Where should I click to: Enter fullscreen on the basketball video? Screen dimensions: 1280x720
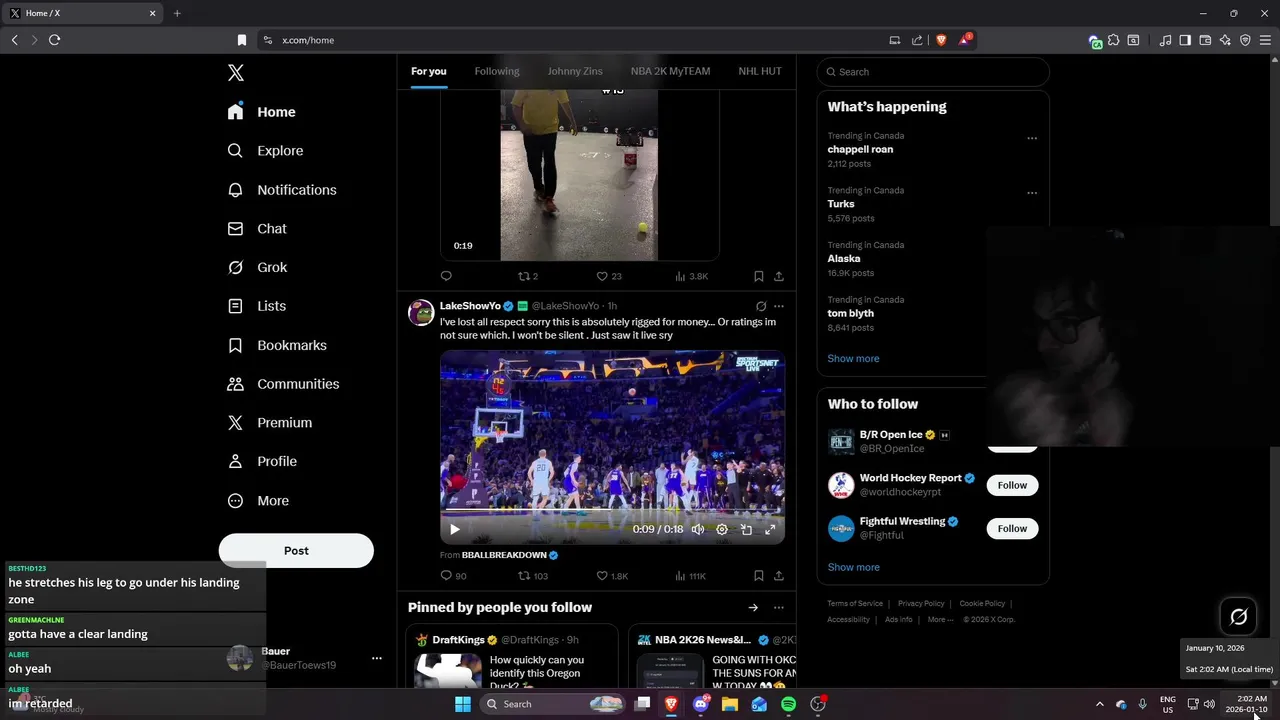pos(770,530)
